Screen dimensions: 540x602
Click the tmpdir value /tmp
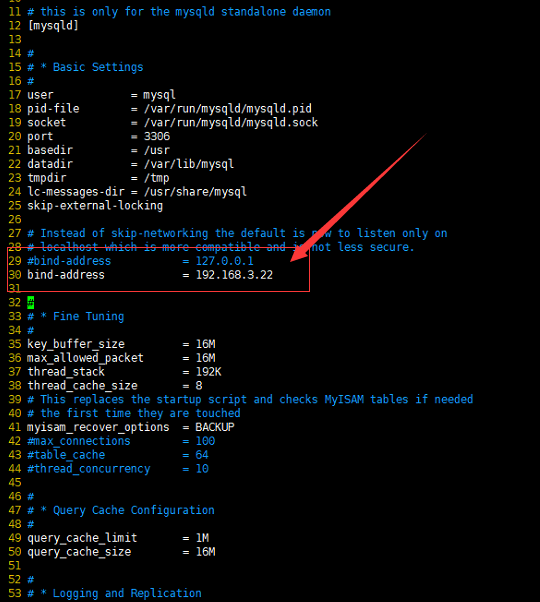tap(156, 178)
